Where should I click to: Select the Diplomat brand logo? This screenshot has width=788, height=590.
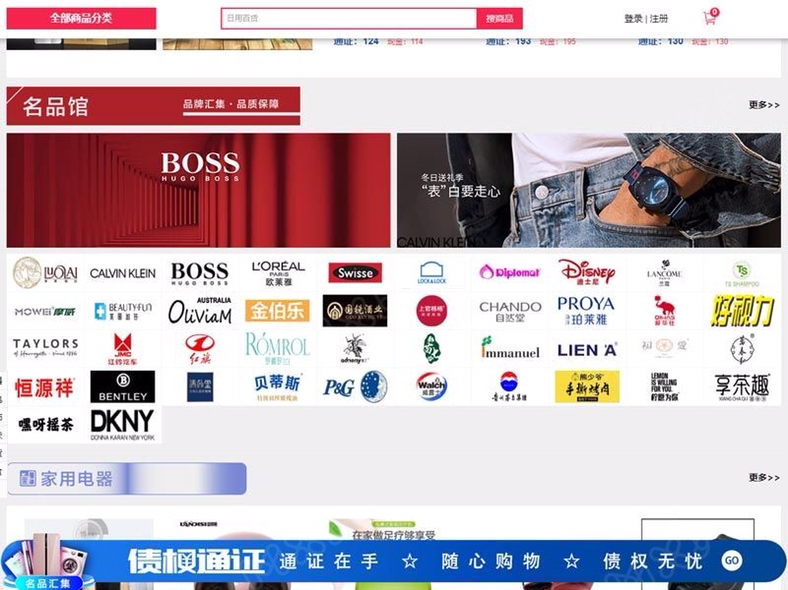[509, 272]
